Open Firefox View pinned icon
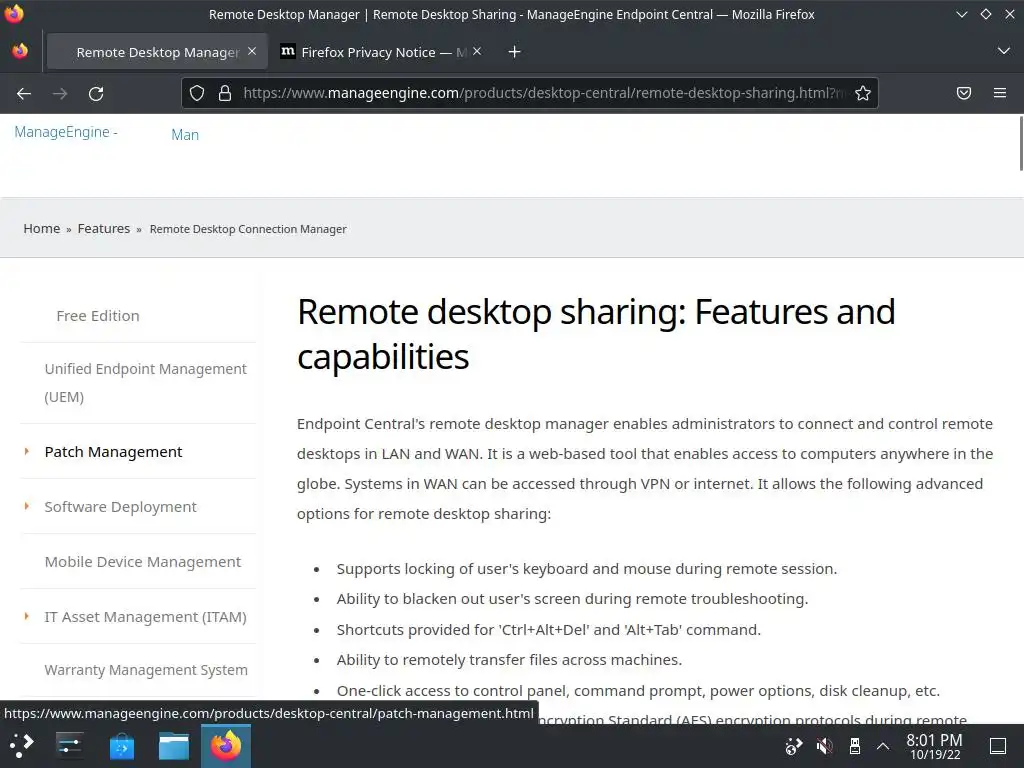Viewport: 1024px width, 768px height. point(20,51)
